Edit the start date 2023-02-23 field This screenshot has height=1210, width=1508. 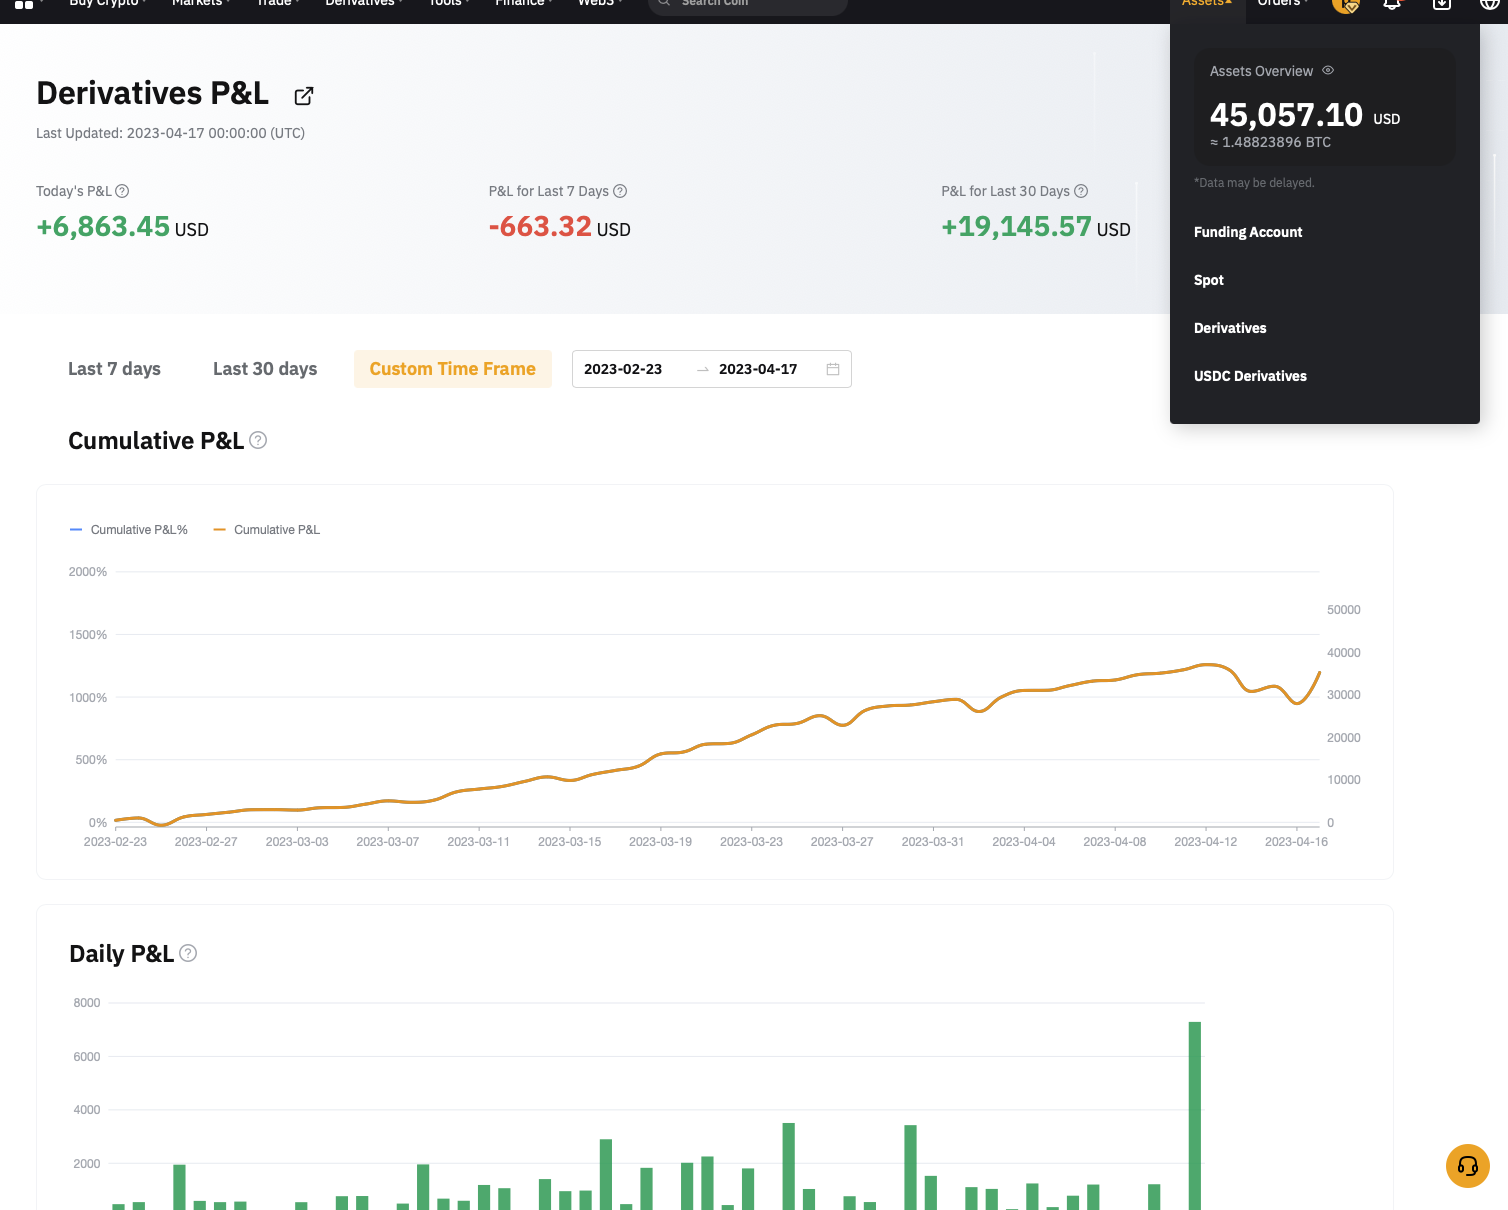coord(623,369)
